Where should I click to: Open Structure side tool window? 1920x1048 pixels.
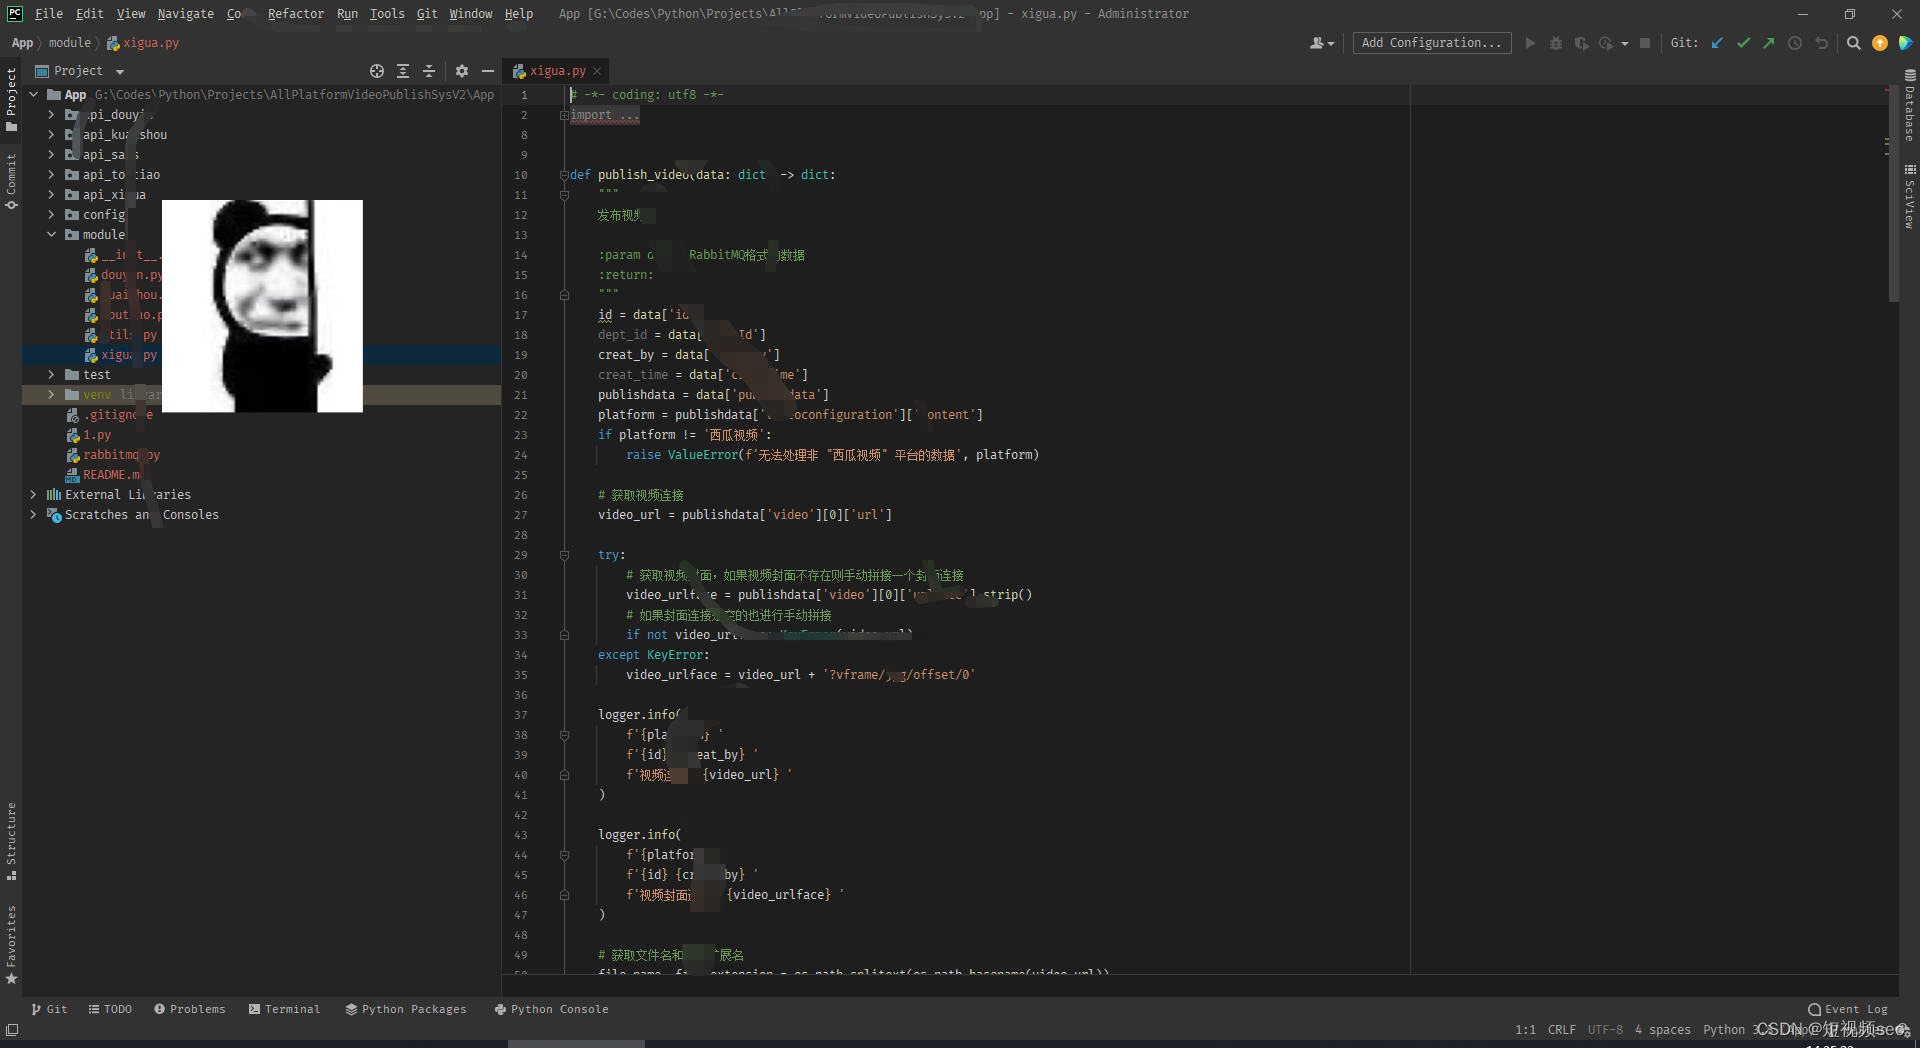pyautogui.click(x=11, y=840)
